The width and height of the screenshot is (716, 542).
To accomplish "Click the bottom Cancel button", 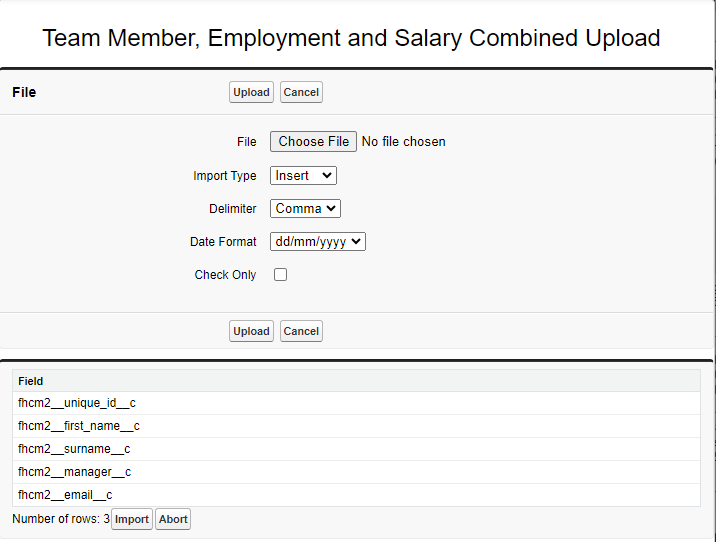I will tap(301, 332).
